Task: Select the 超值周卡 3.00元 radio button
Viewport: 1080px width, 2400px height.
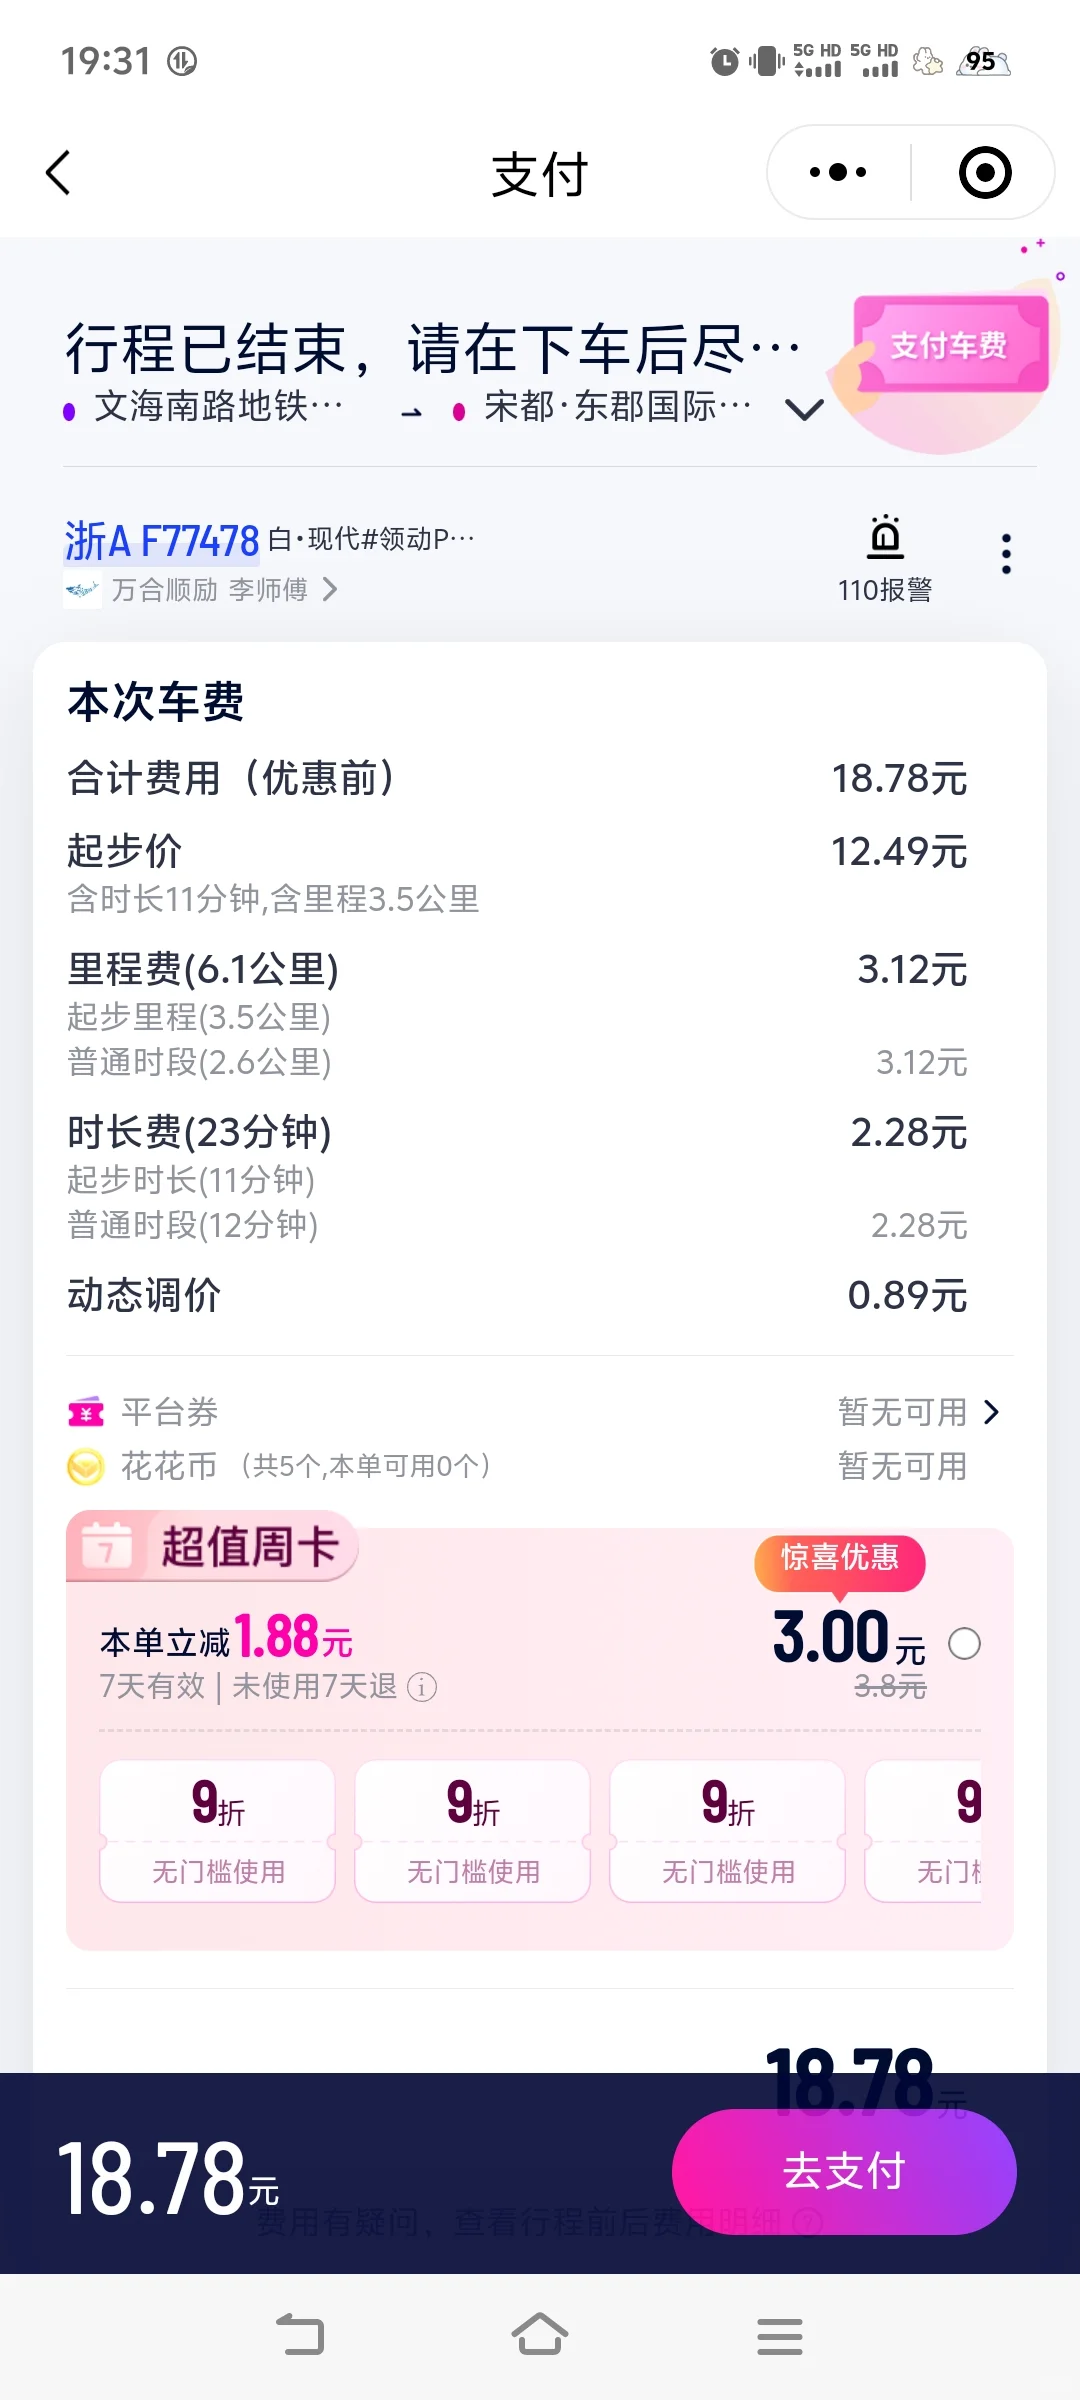Action: tap(964, 1643)
